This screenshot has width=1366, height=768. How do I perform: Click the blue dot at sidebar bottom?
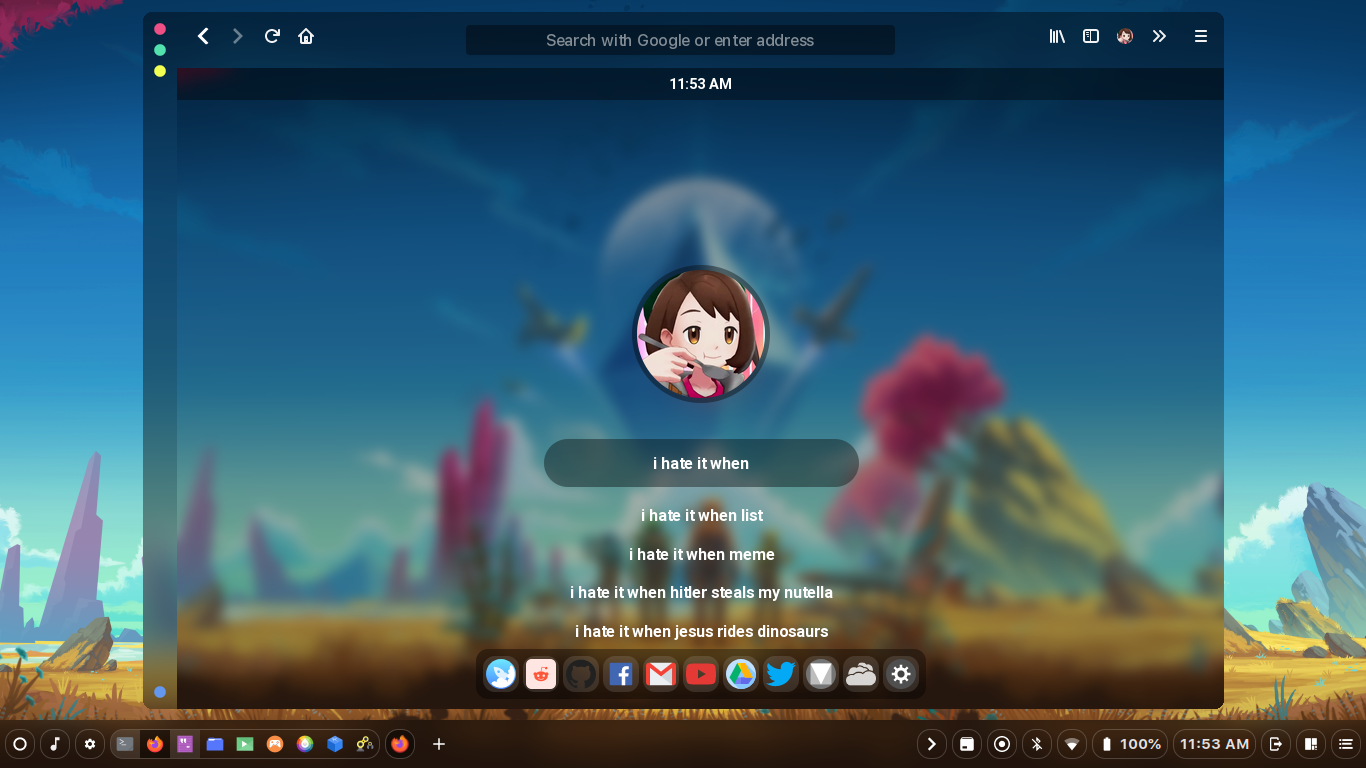(x=160, y=692)
